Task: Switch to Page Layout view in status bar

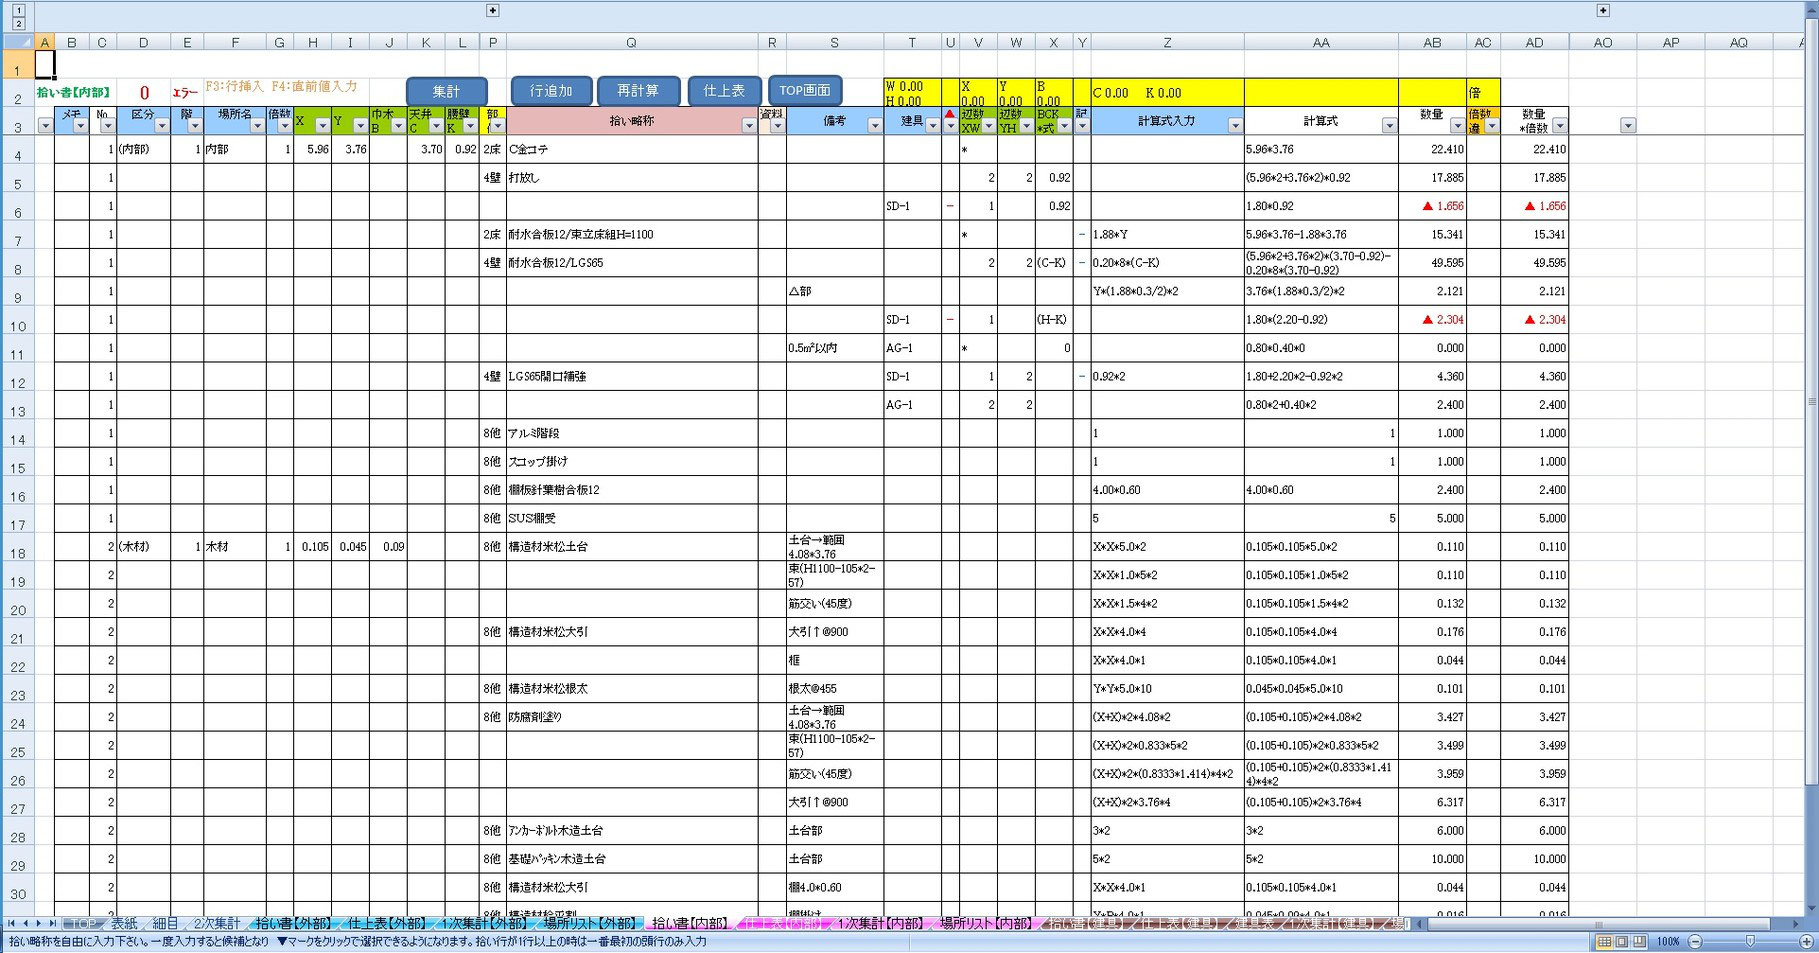Action: [1622, 942]
